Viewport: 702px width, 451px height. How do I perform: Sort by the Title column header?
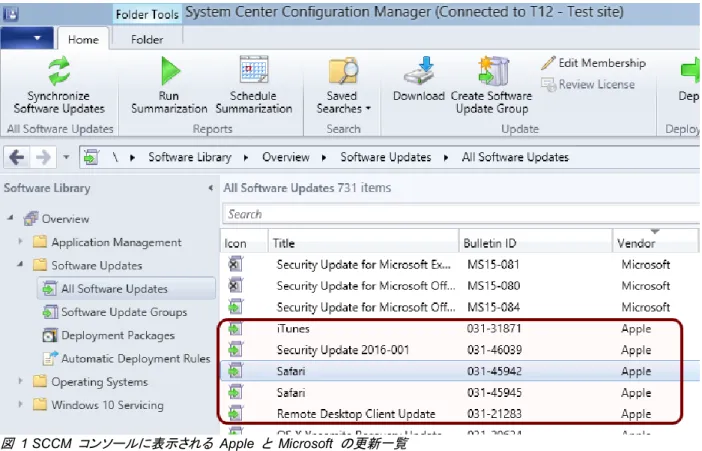[x=364, y=243]
